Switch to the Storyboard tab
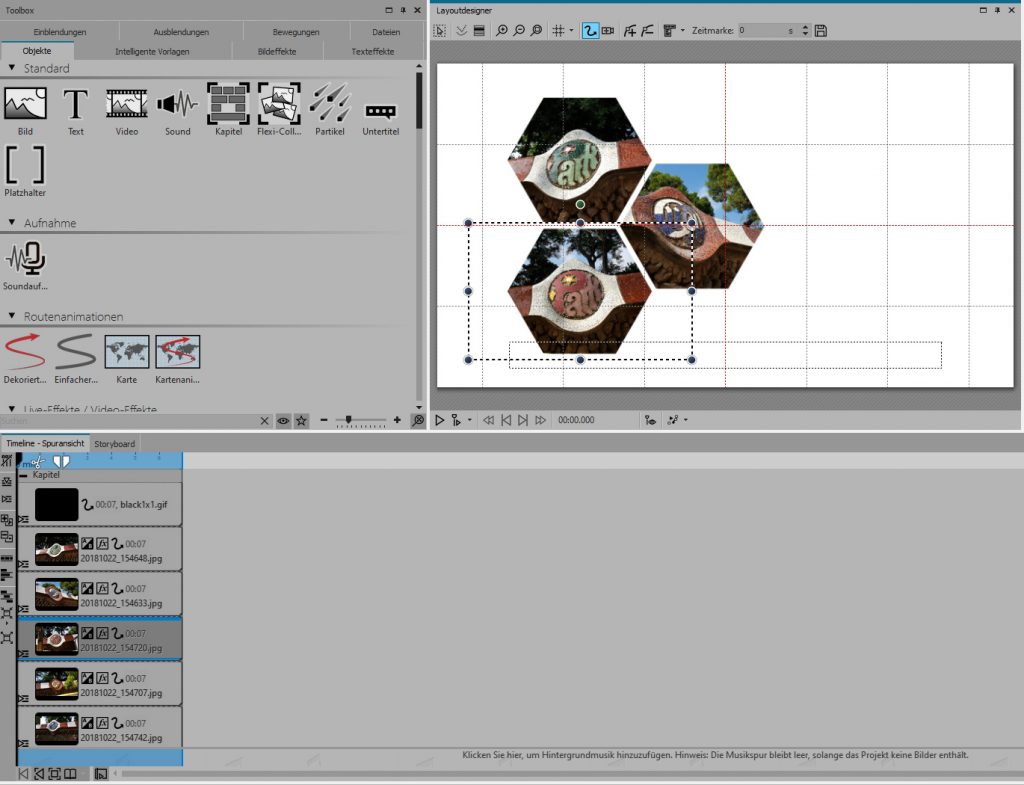1024x785 pixels. click(115, 443)
